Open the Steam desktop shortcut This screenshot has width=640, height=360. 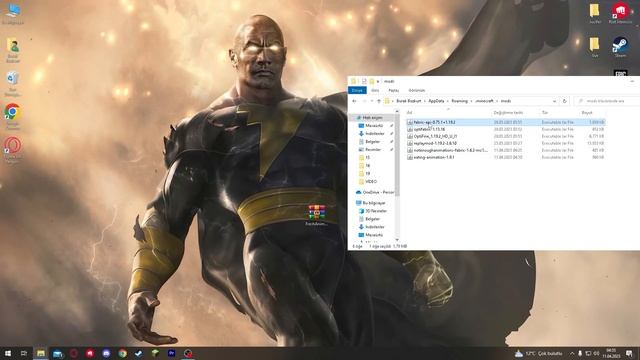[x=620, y=47]
